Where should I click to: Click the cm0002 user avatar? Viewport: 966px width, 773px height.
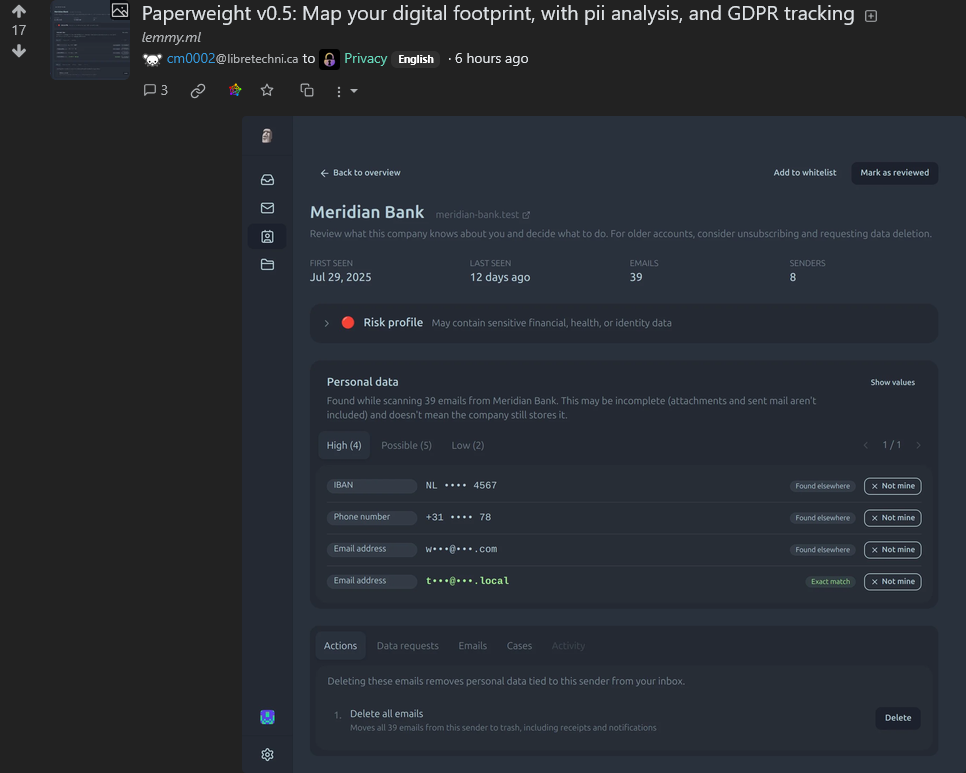tap(152, 59)
